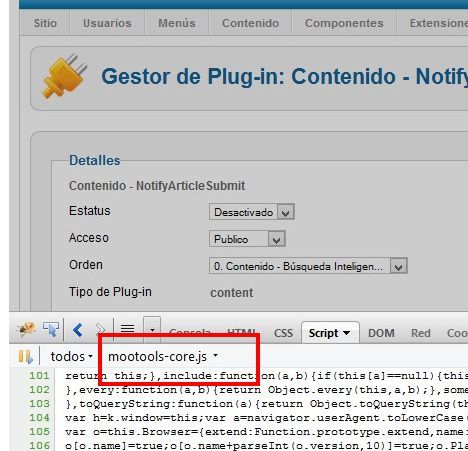The width and height of the screenshot is (468, 451).
Task: Open the Script tab dropdown arrow
Action: click(x=346, y=333)
